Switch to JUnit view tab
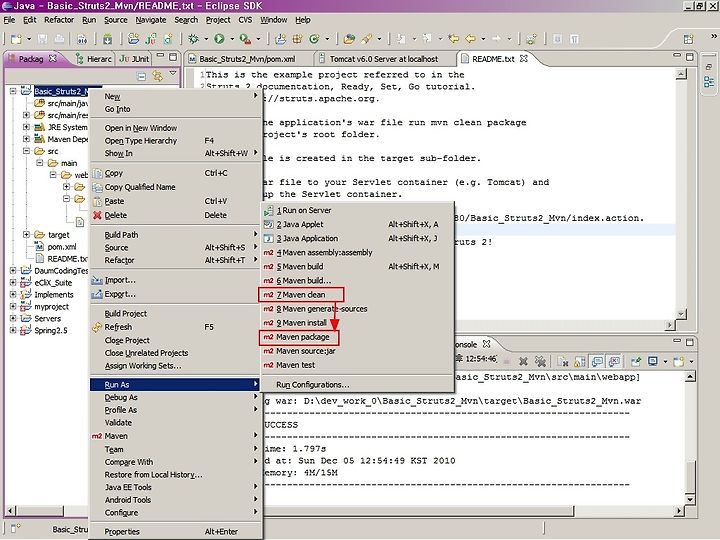 [x=135, y=59]
